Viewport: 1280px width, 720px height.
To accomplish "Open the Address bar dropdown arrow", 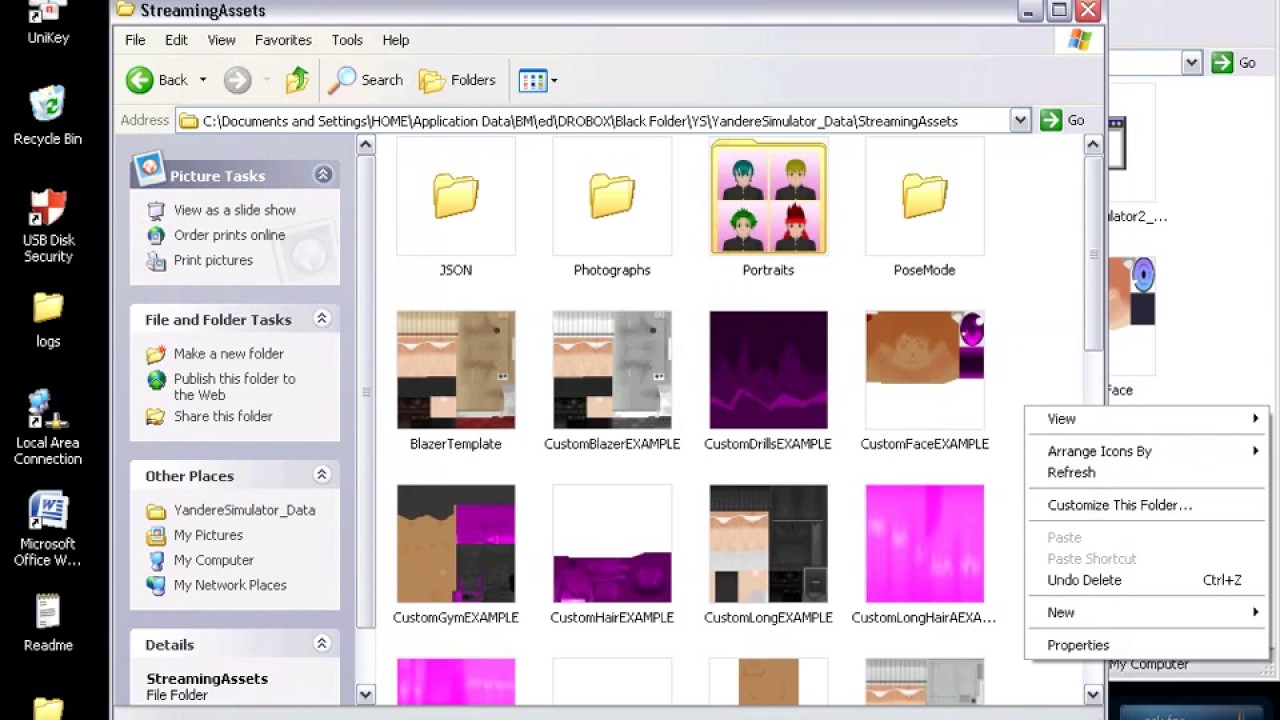I will tap(1020, 120).
